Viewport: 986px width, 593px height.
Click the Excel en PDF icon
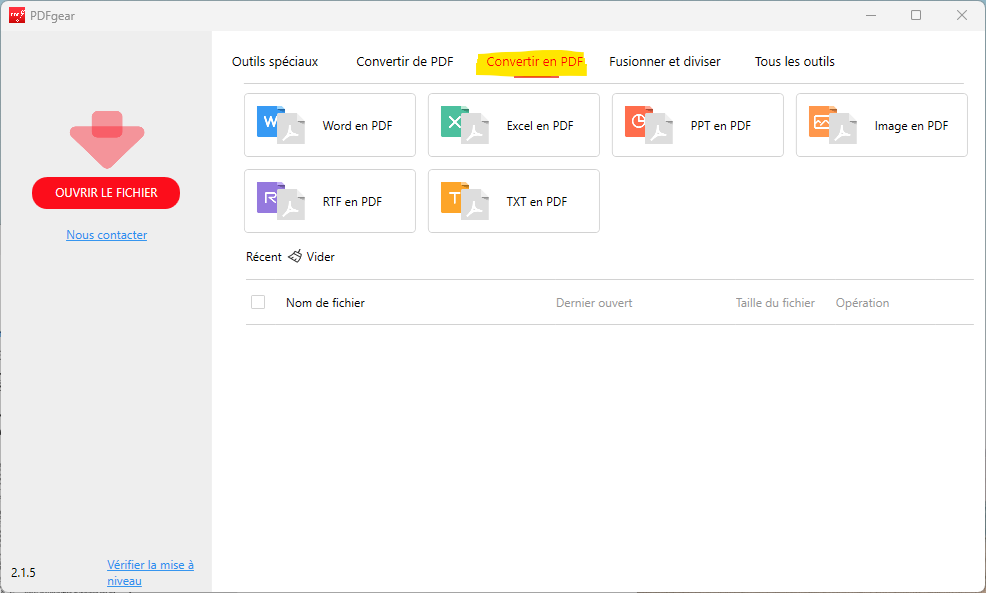click(x=465, y=125)
